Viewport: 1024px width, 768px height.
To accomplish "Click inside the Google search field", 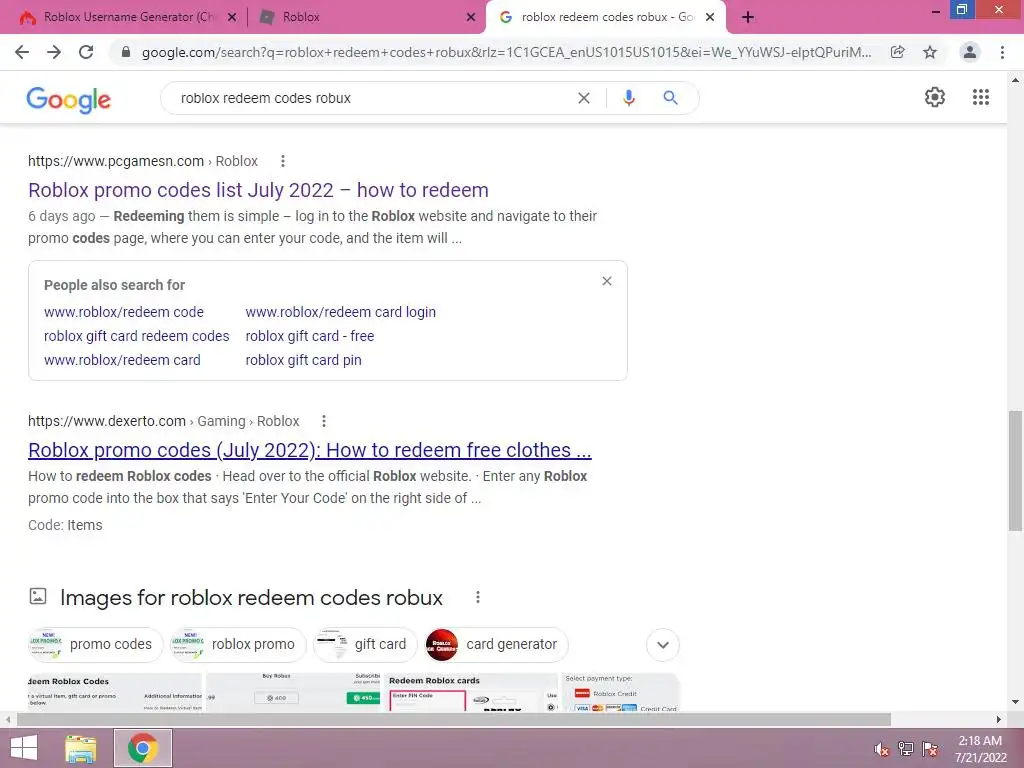I will pos(372,98).
